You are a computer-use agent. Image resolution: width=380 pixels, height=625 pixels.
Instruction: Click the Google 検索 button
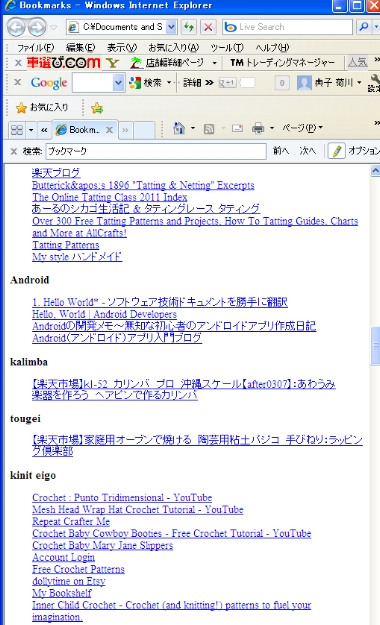point(146,83)
